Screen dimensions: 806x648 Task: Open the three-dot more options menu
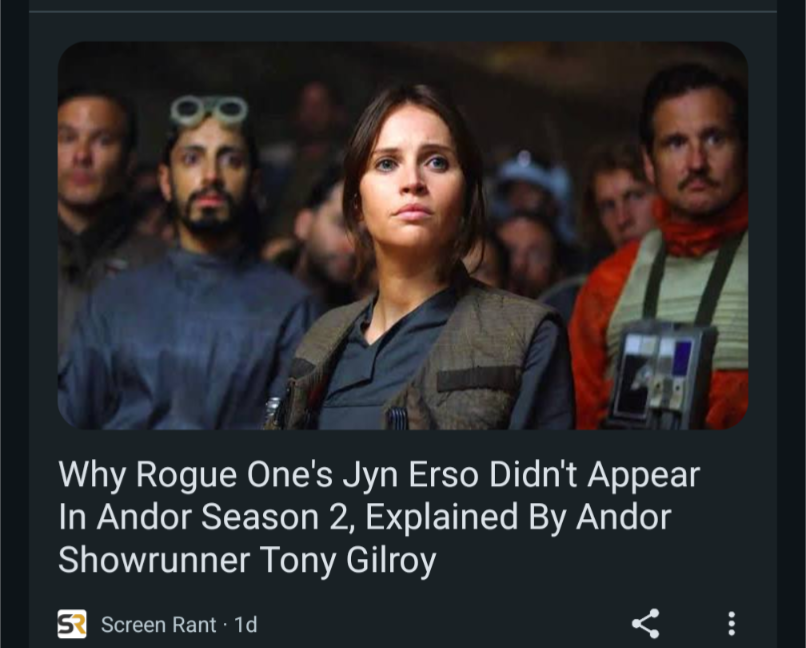[731, 624]
